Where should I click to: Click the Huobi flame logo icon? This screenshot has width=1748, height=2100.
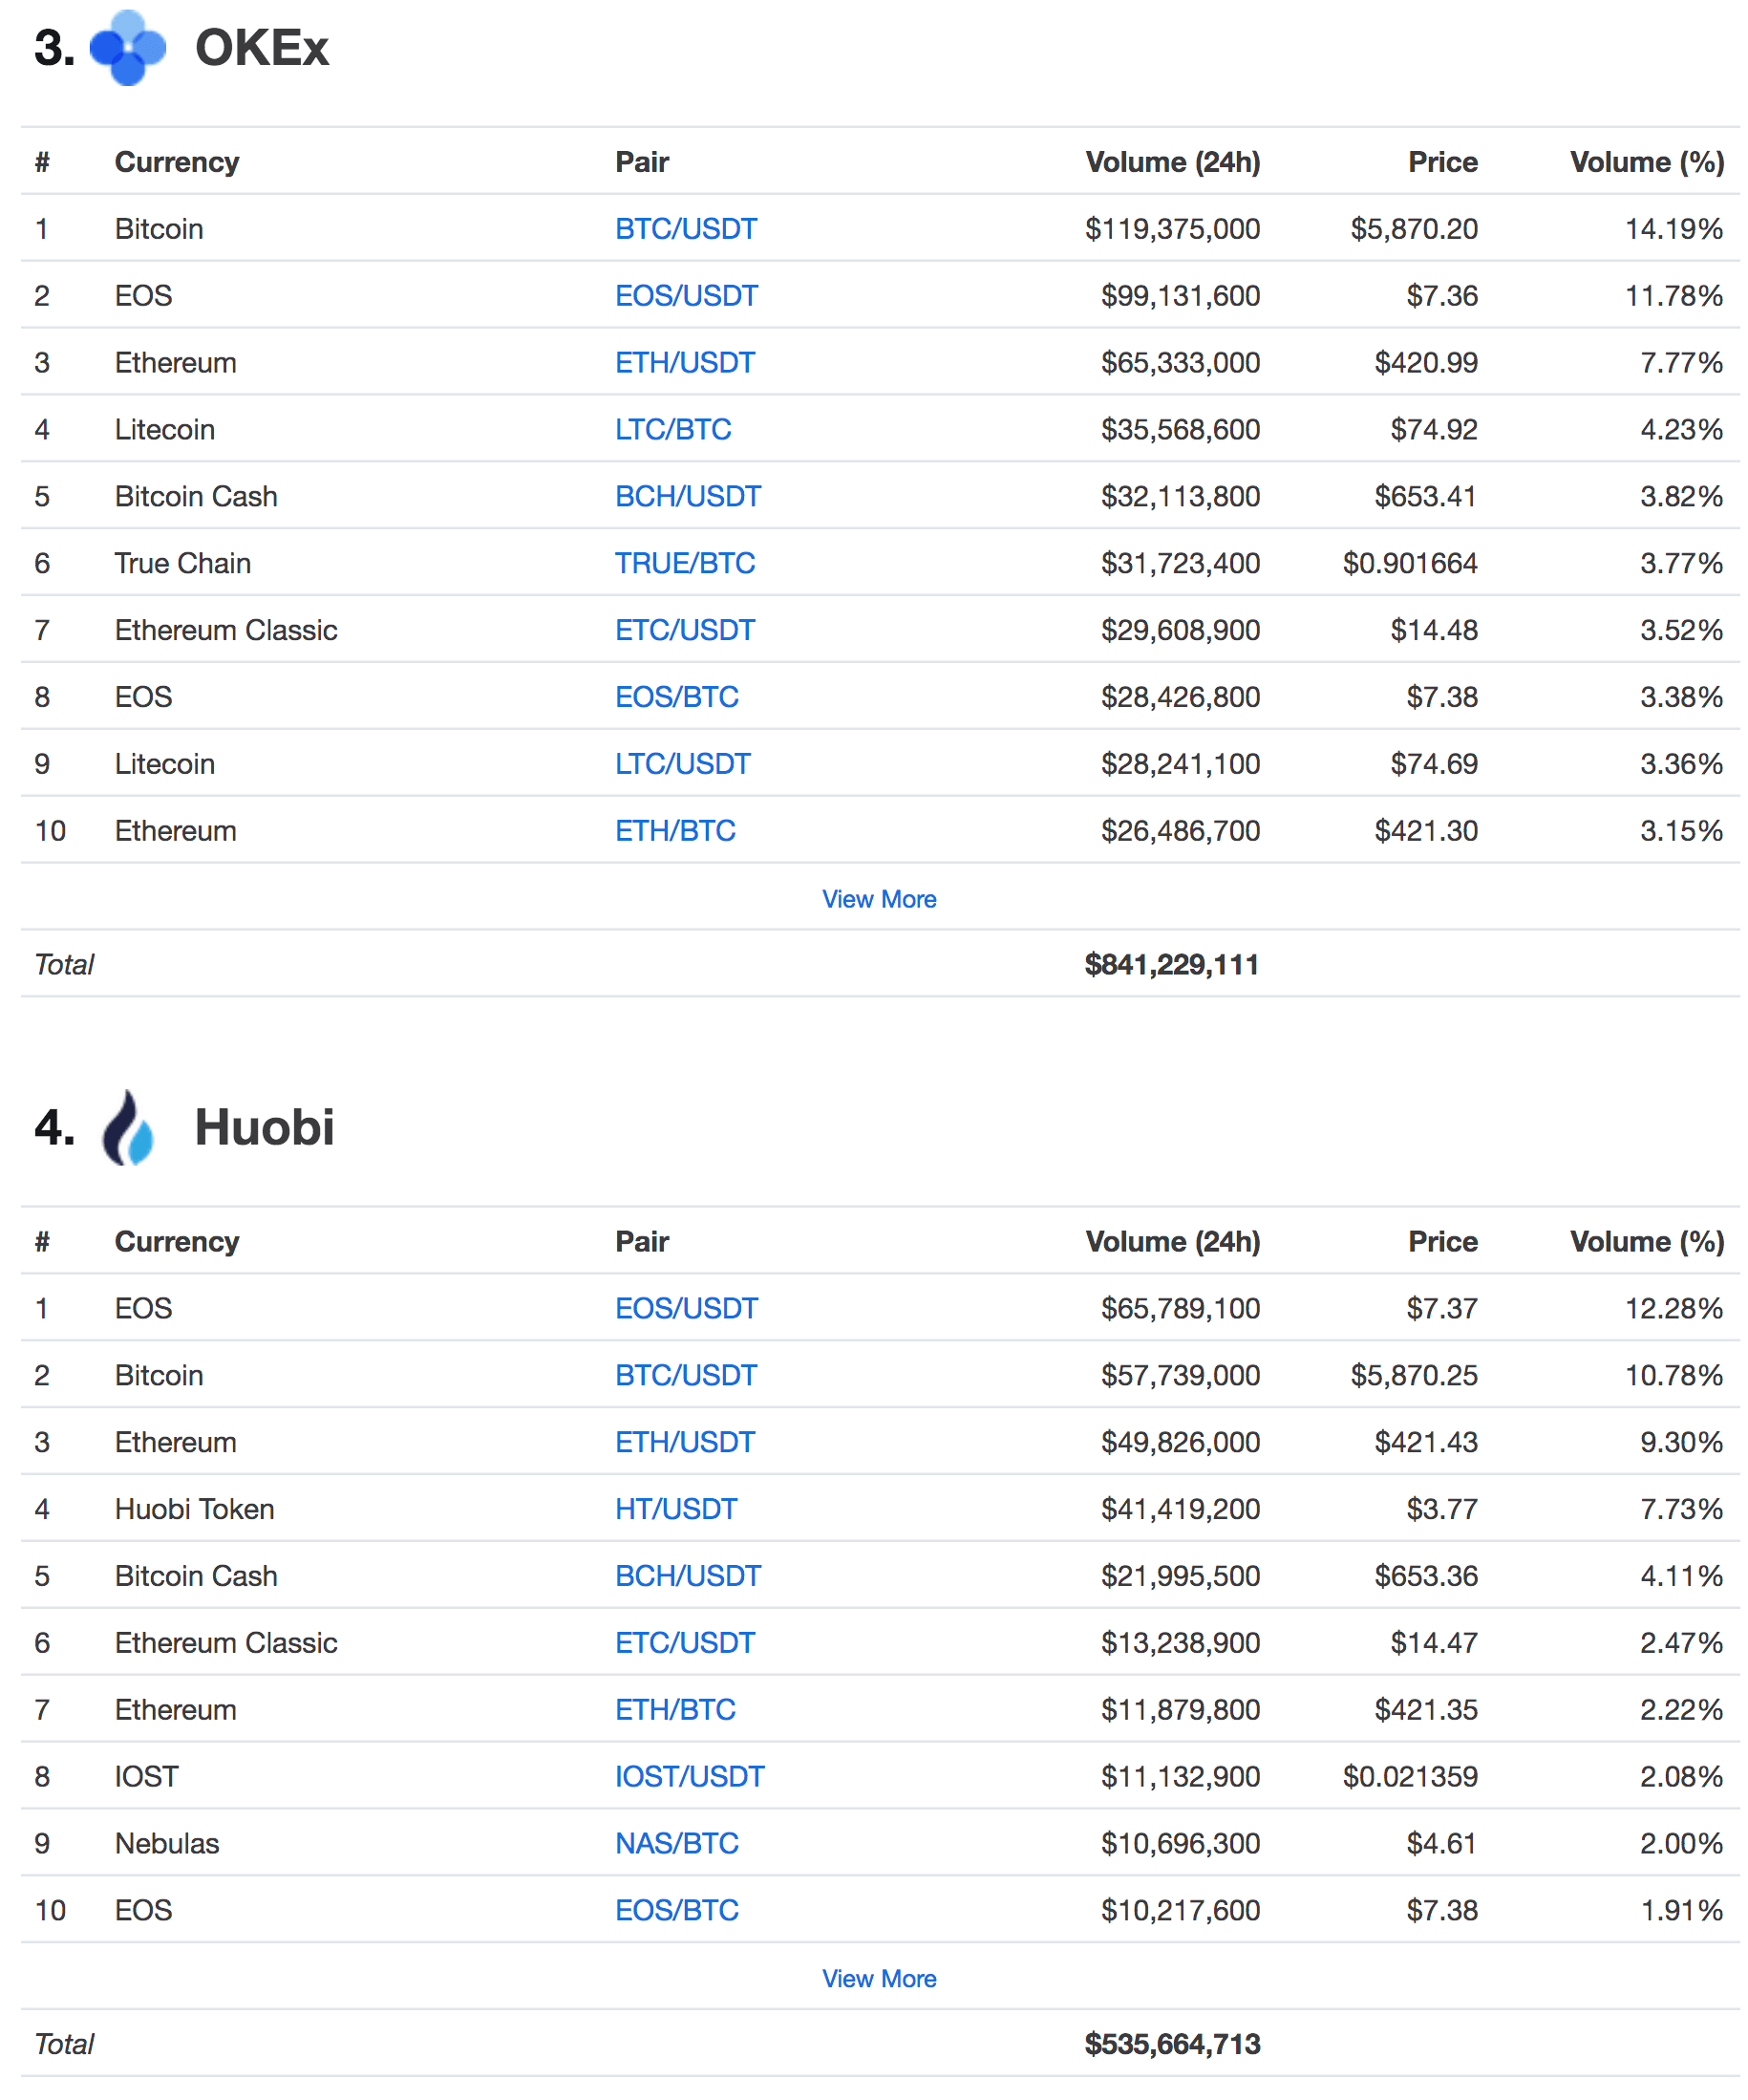pyautogui.click(x=128, y=1127)
